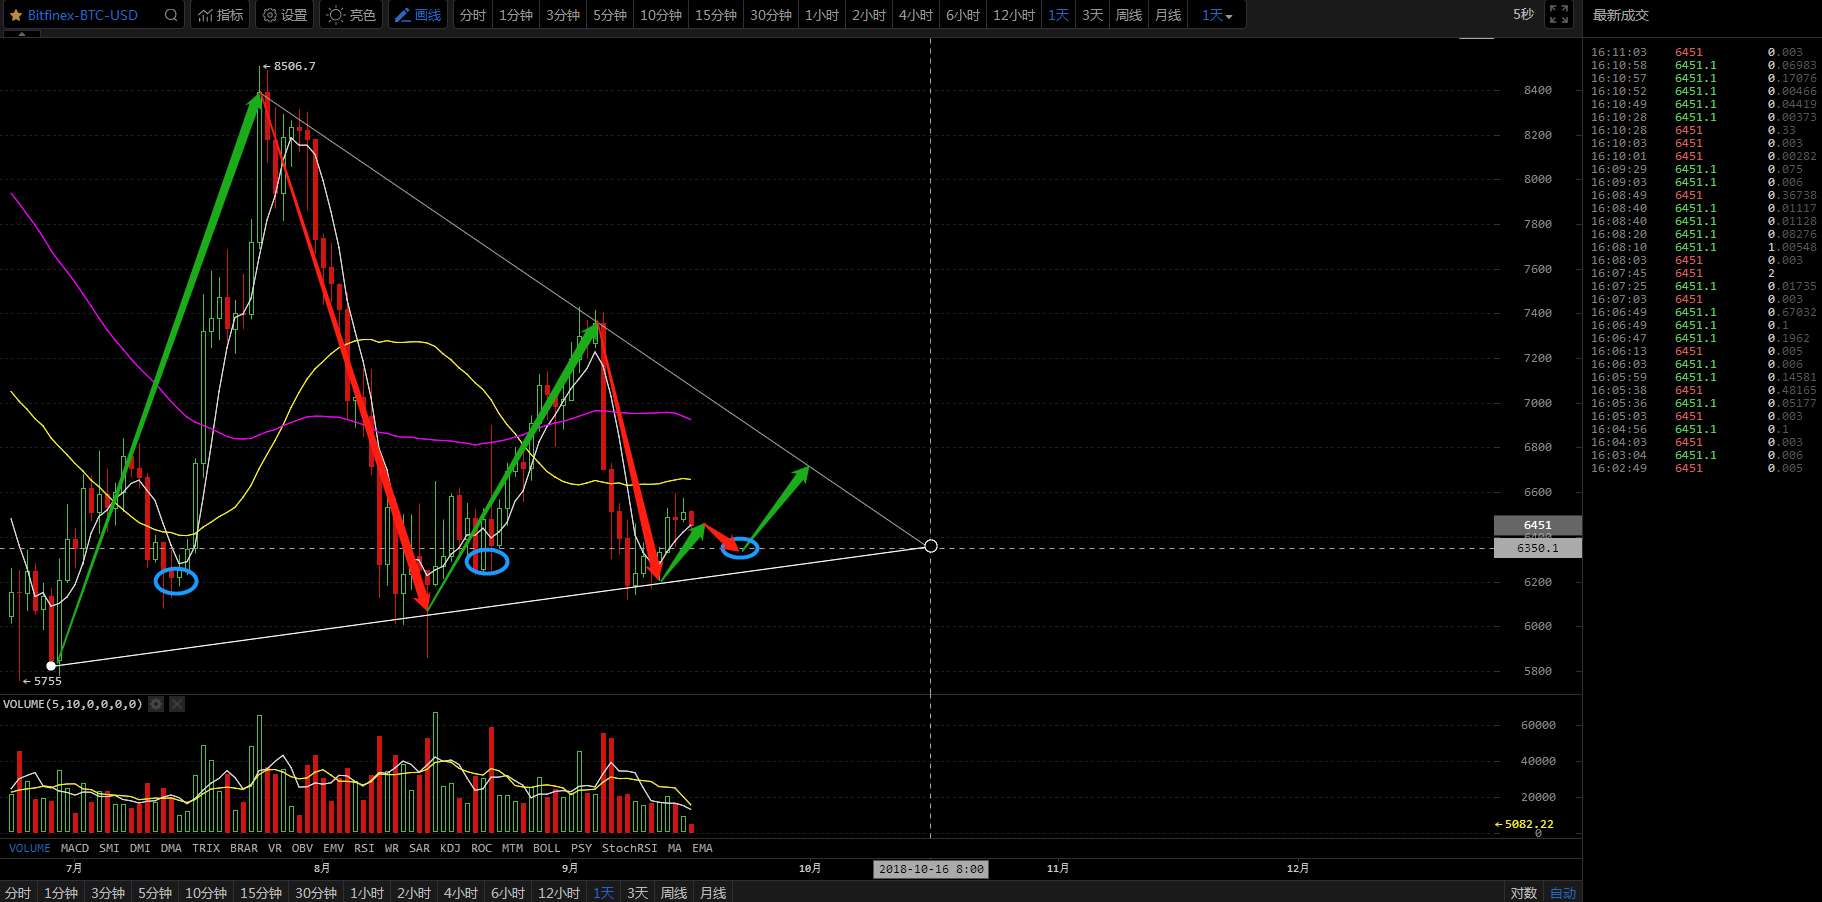Viewport: 1822px width, 902px height.
Task: Switch to the MTM indicator tab
Action: (512, 848)
